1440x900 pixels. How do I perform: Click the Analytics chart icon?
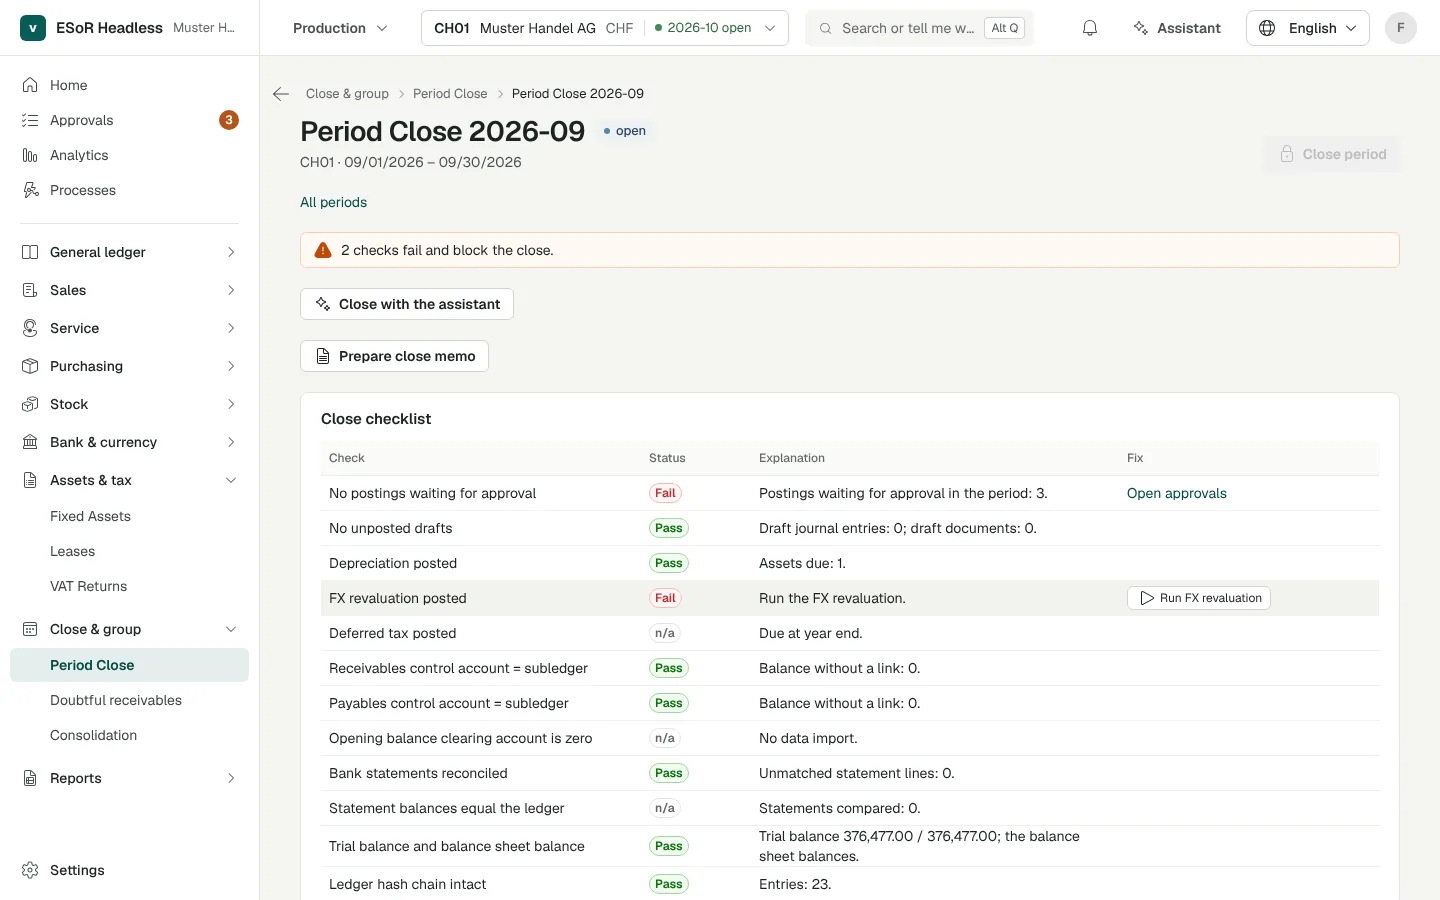30,155
